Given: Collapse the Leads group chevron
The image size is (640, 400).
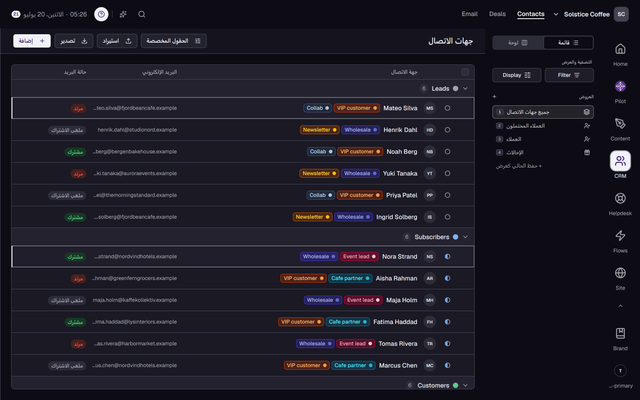Looking at the screenshot, I should tap(465, 89).
